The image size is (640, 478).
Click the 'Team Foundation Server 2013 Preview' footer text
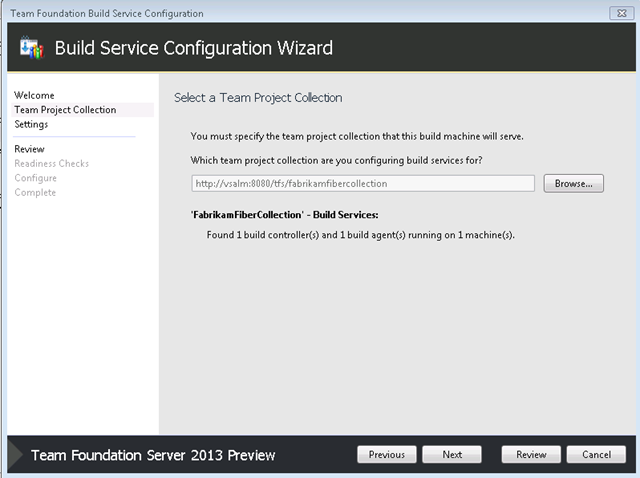153,455
